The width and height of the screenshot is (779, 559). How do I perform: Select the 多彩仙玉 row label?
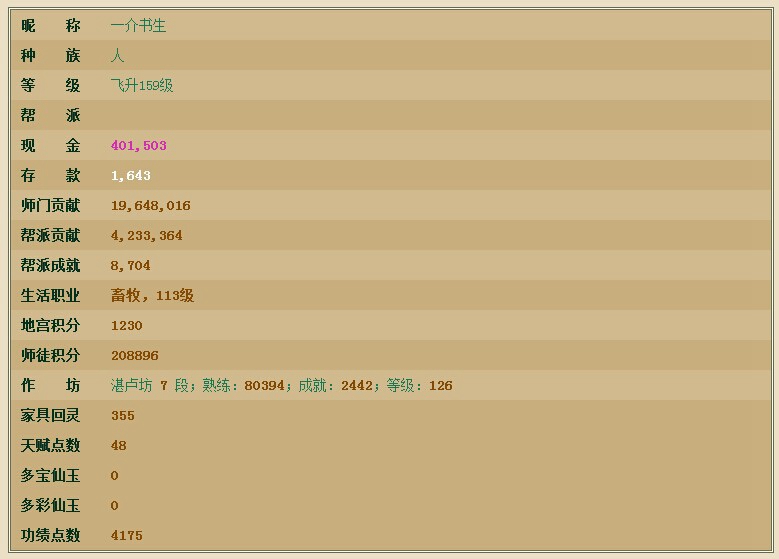pyautogui.click(x=50, y=506)
